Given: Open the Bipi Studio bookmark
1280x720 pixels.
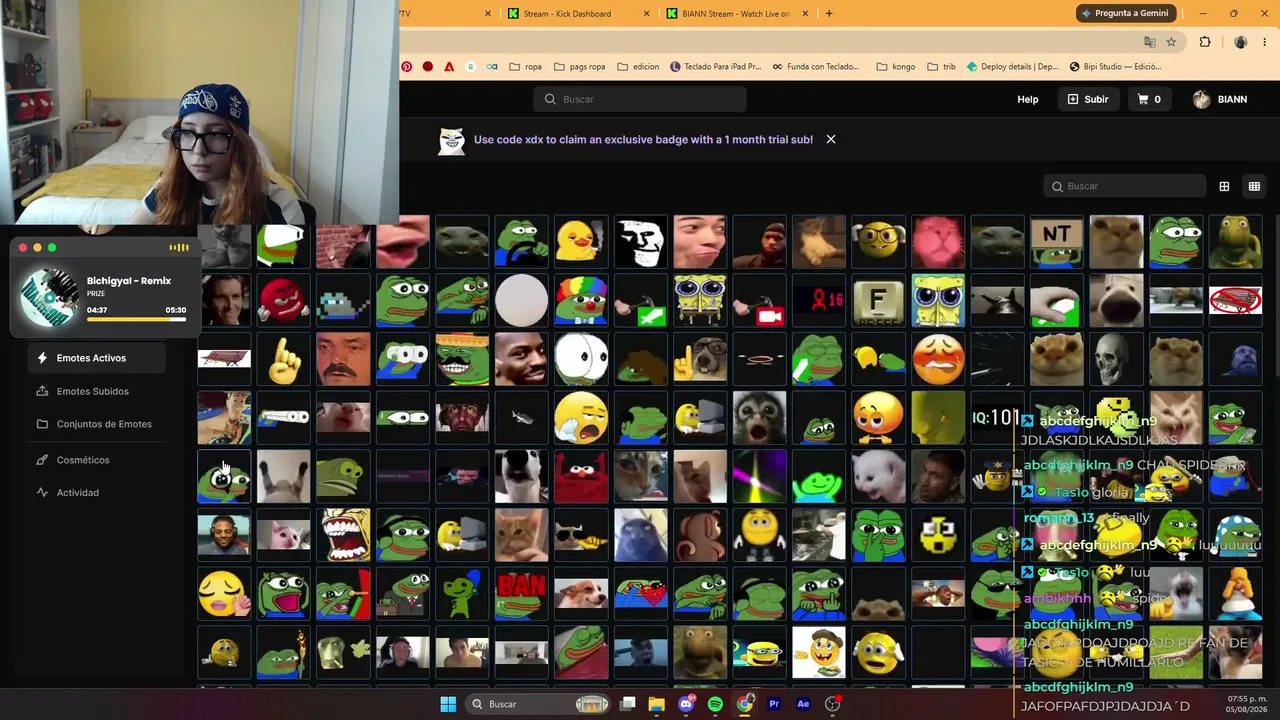Looking at the screenshot, I should coord(1115,67).
